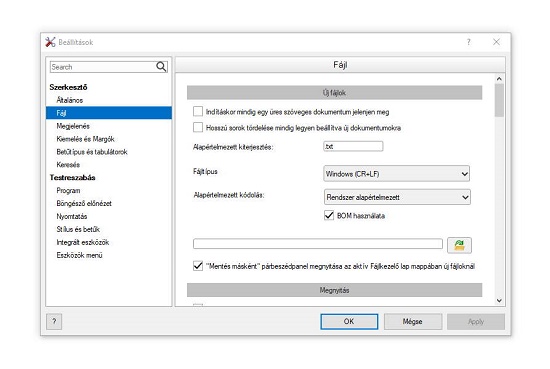Click the Új fájlok section header

334,93
